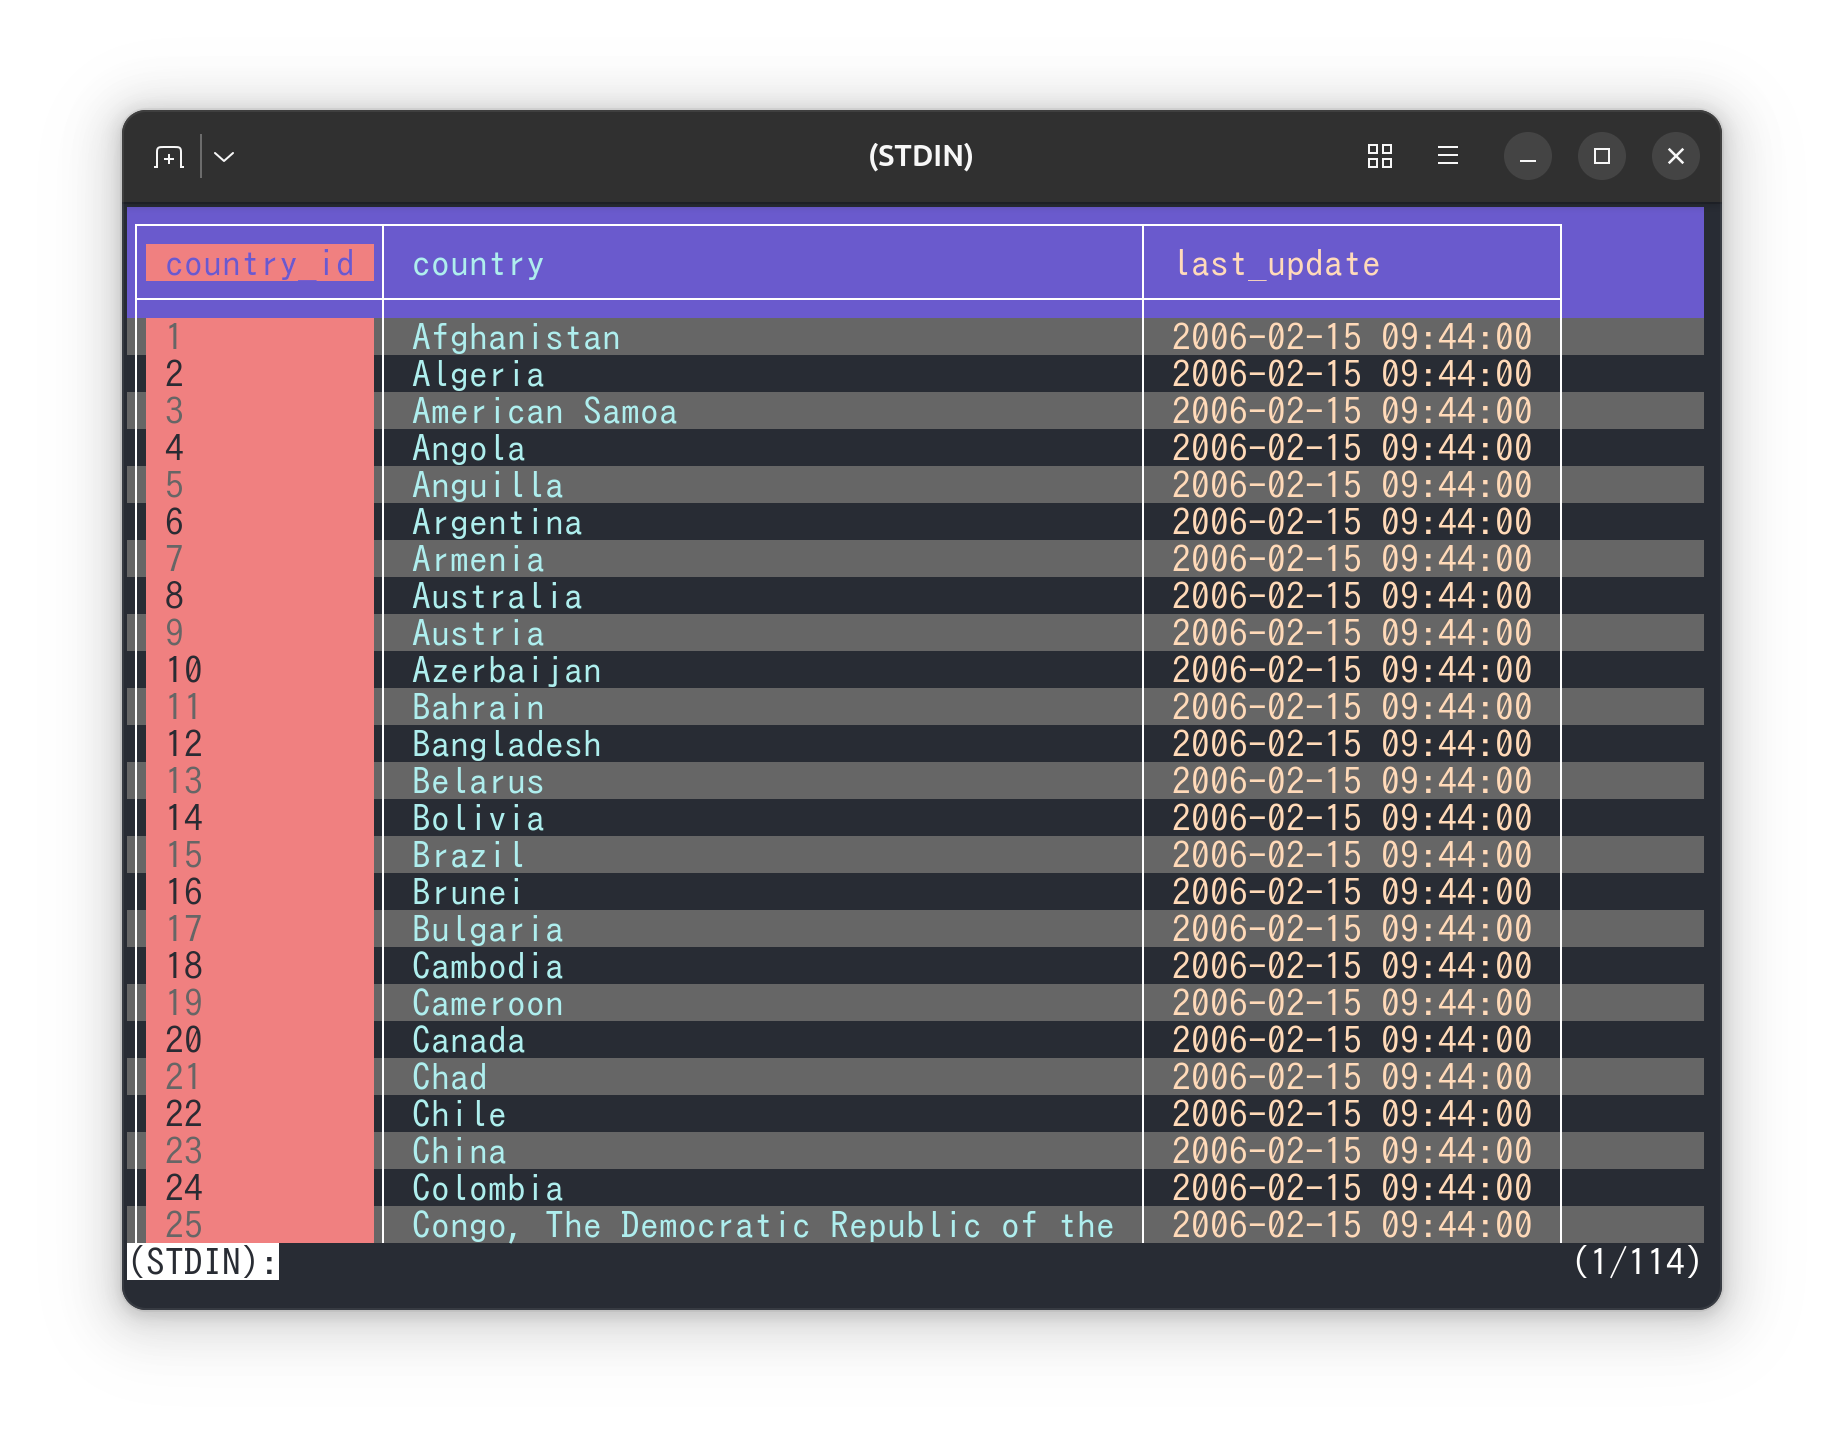Minimize the terminal window
This screenshot has width=1844, height=1444.
(1527, 156)
